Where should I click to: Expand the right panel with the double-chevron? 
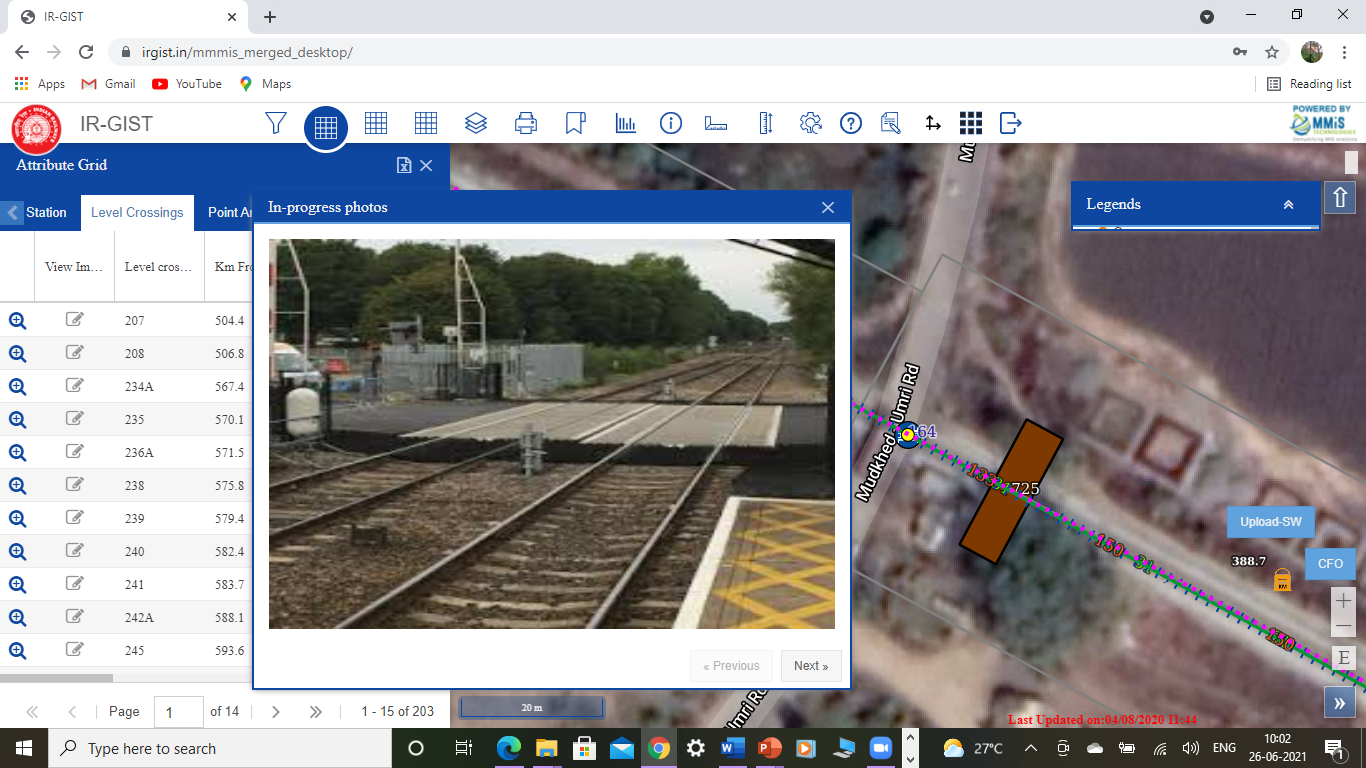click(x=1339, y=702)
